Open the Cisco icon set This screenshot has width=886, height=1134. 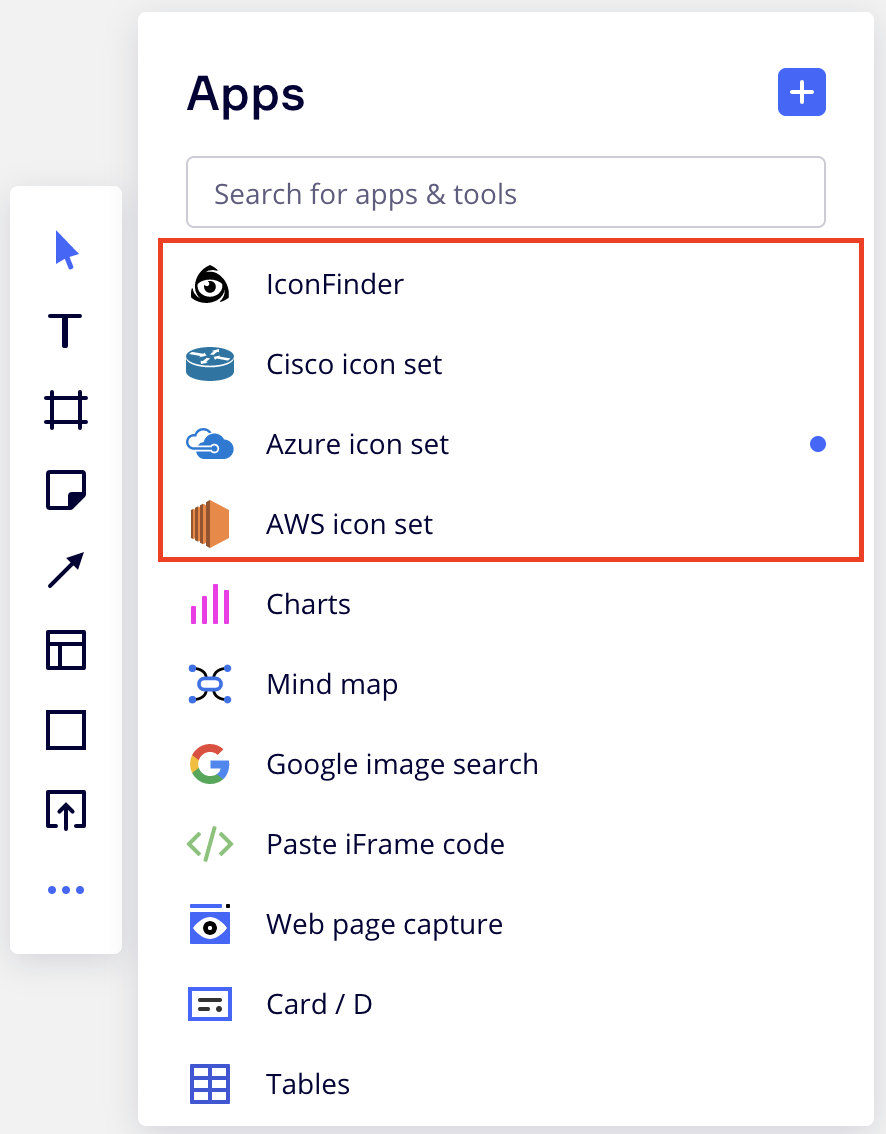coord(354,365)
